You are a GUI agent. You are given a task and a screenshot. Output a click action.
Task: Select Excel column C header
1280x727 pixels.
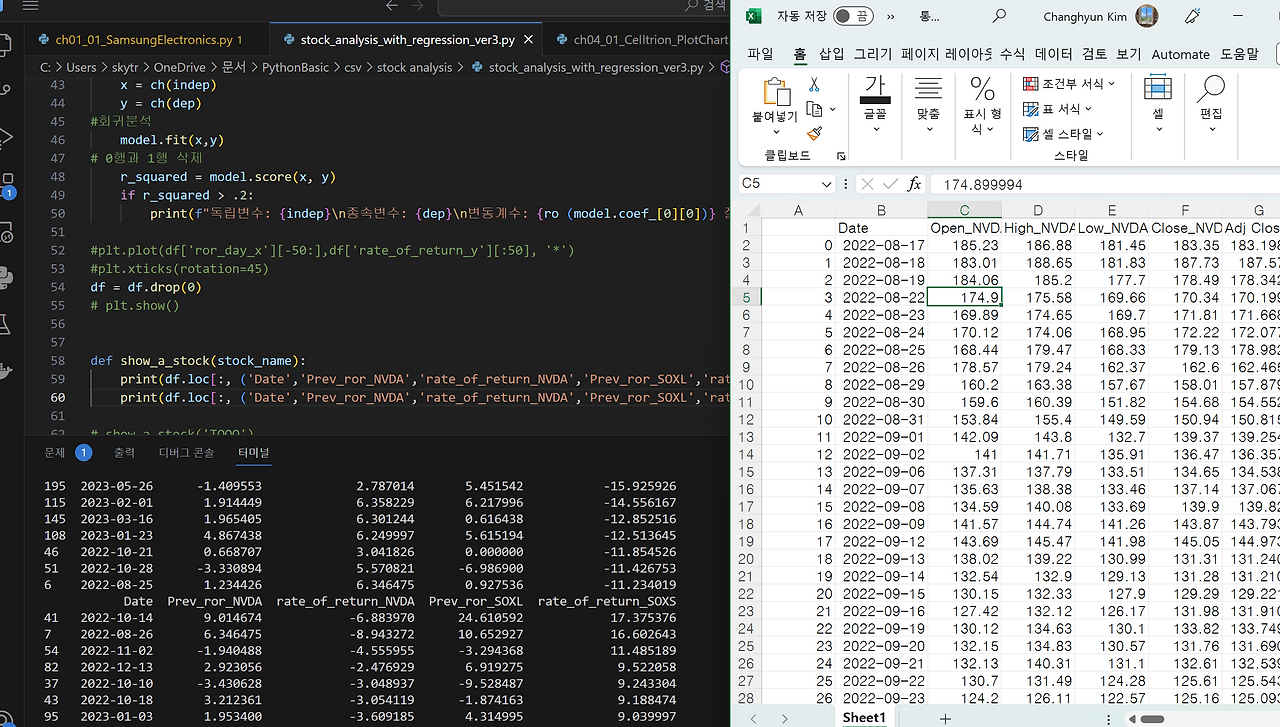(x=964, y=210)
